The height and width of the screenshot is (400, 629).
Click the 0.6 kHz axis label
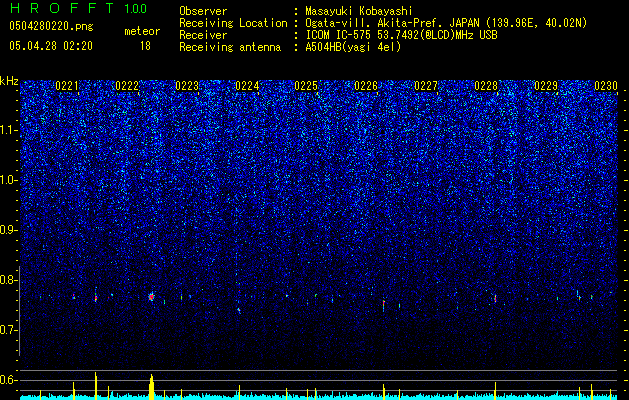9,380
